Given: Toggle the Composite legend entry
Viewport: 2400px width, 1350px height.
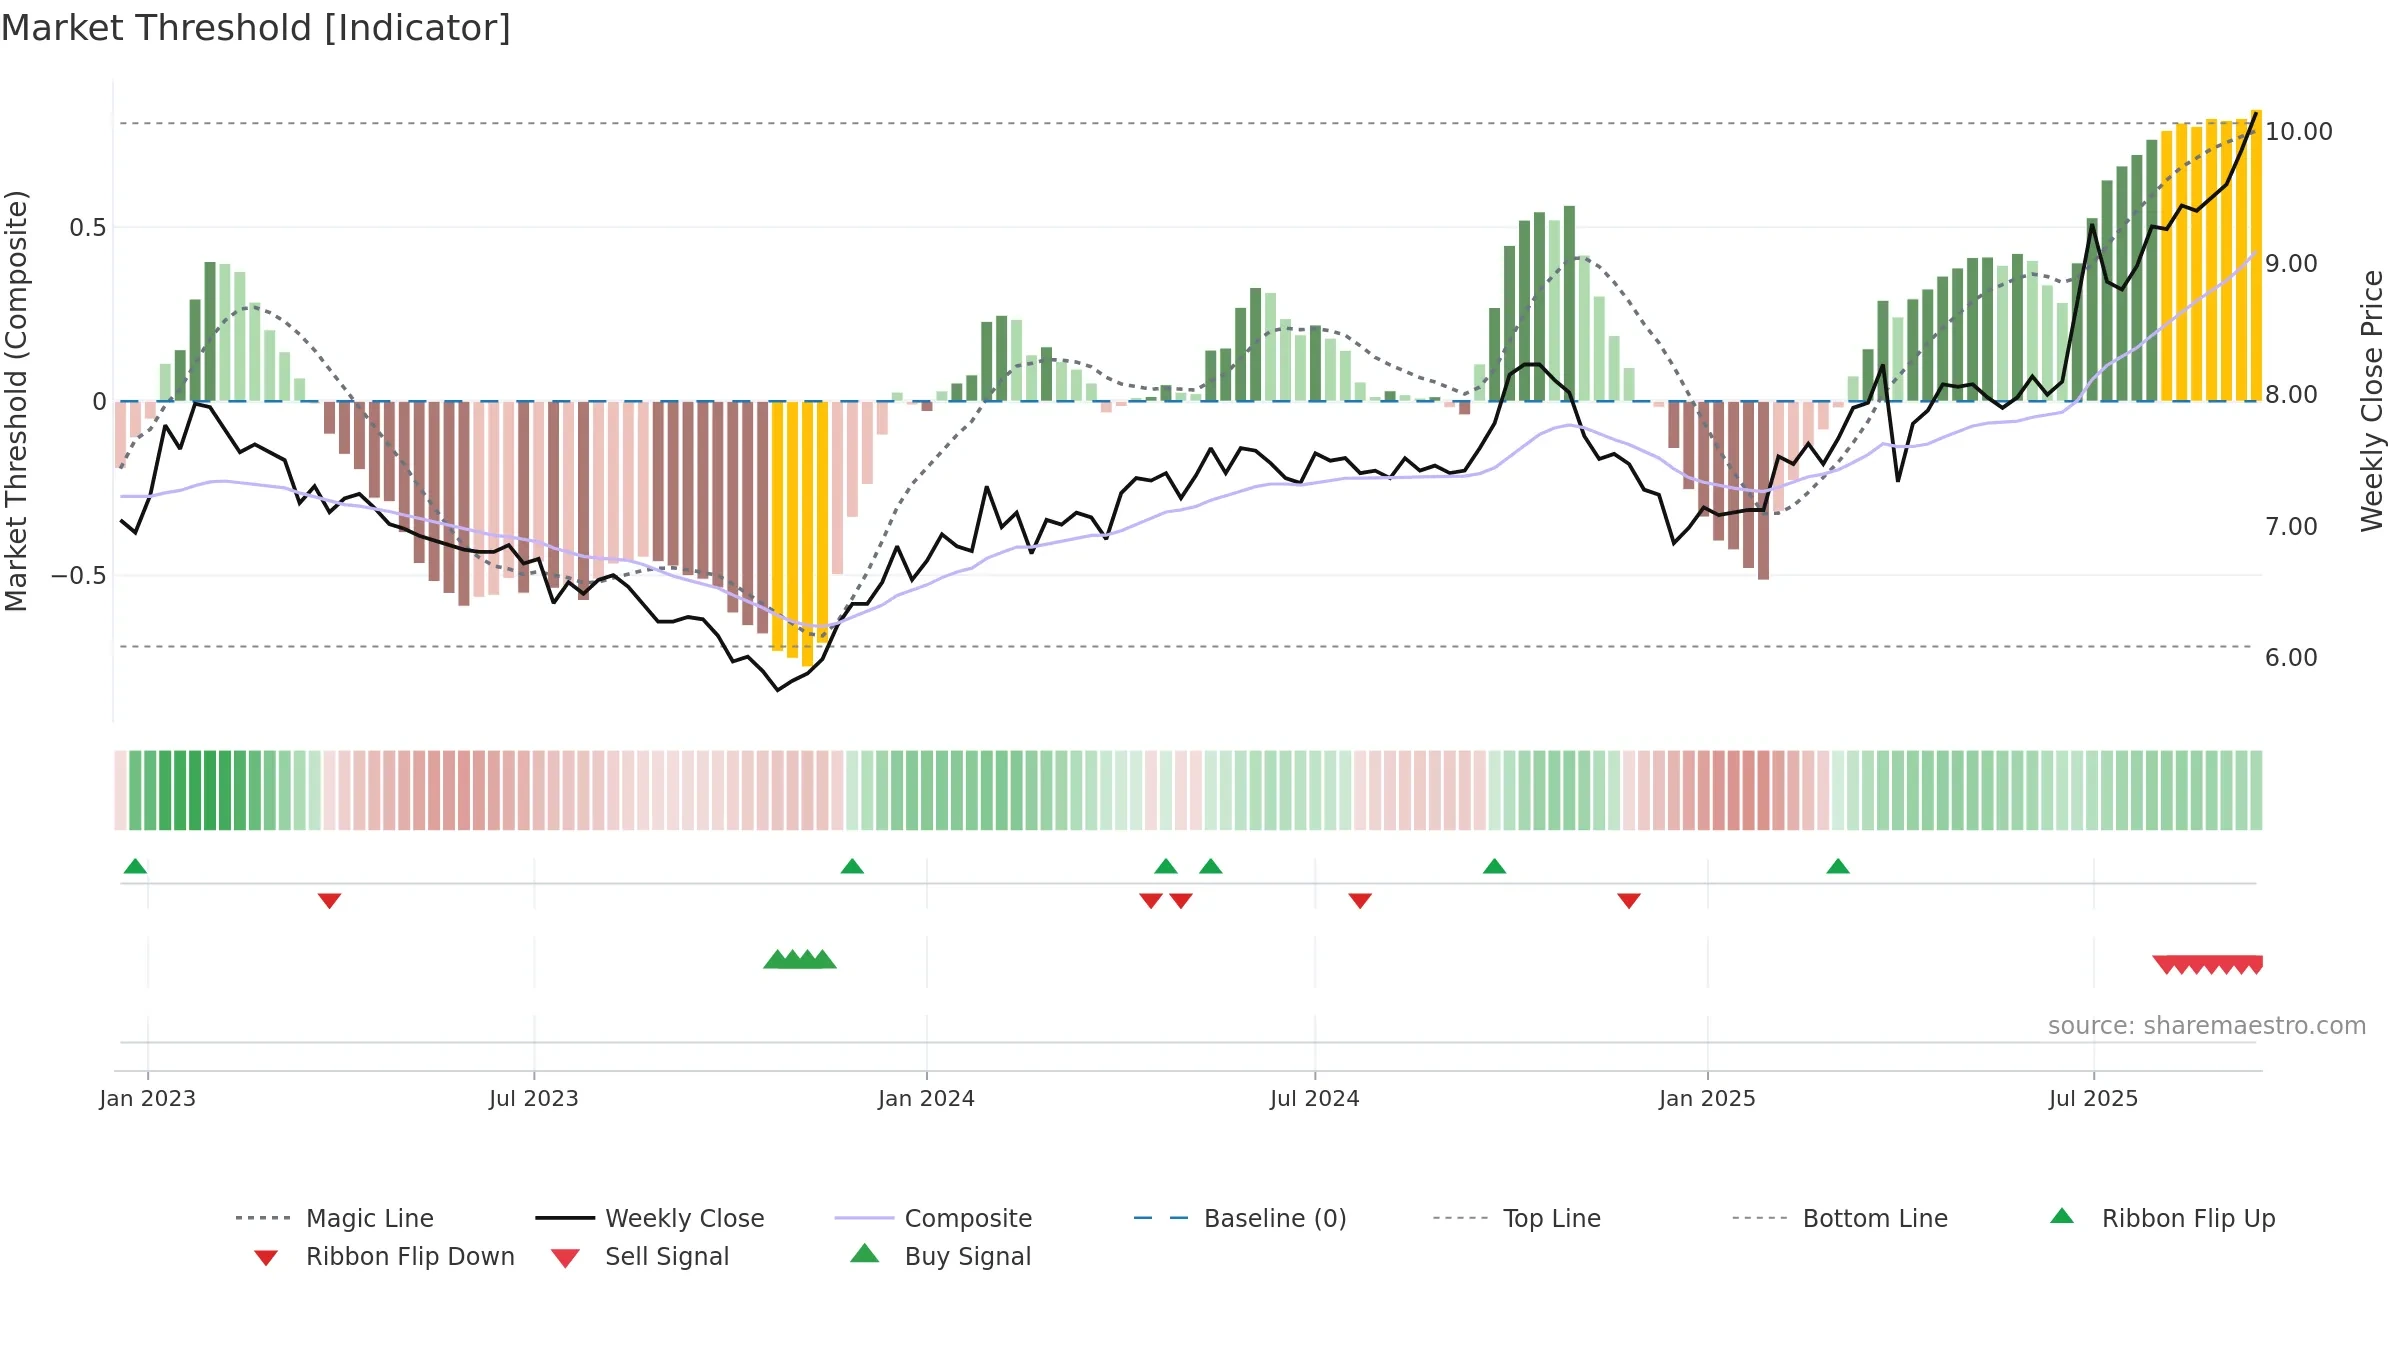Looking at the screenshot, I should click(x=934, y=1218).
